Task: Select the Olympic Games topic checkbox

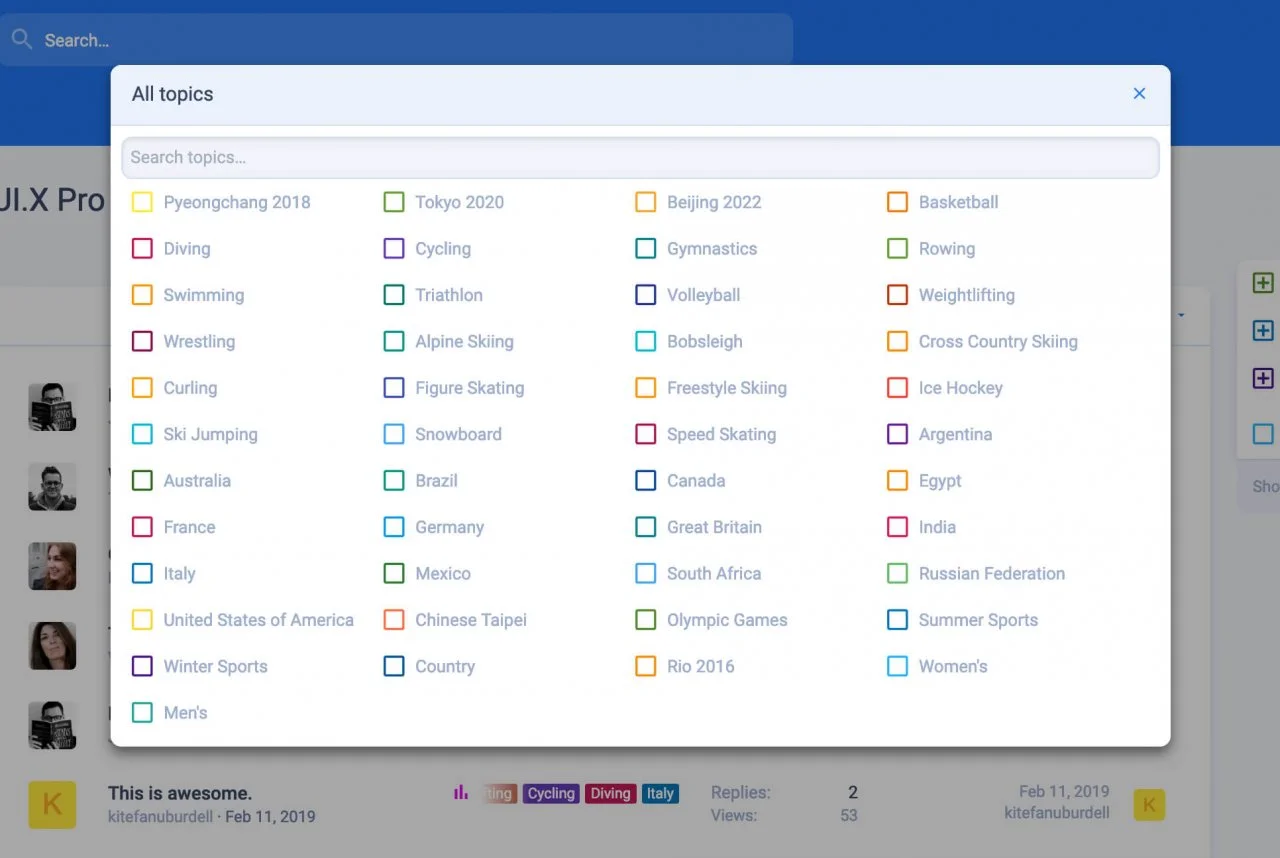Action: (x=646, y=620)
